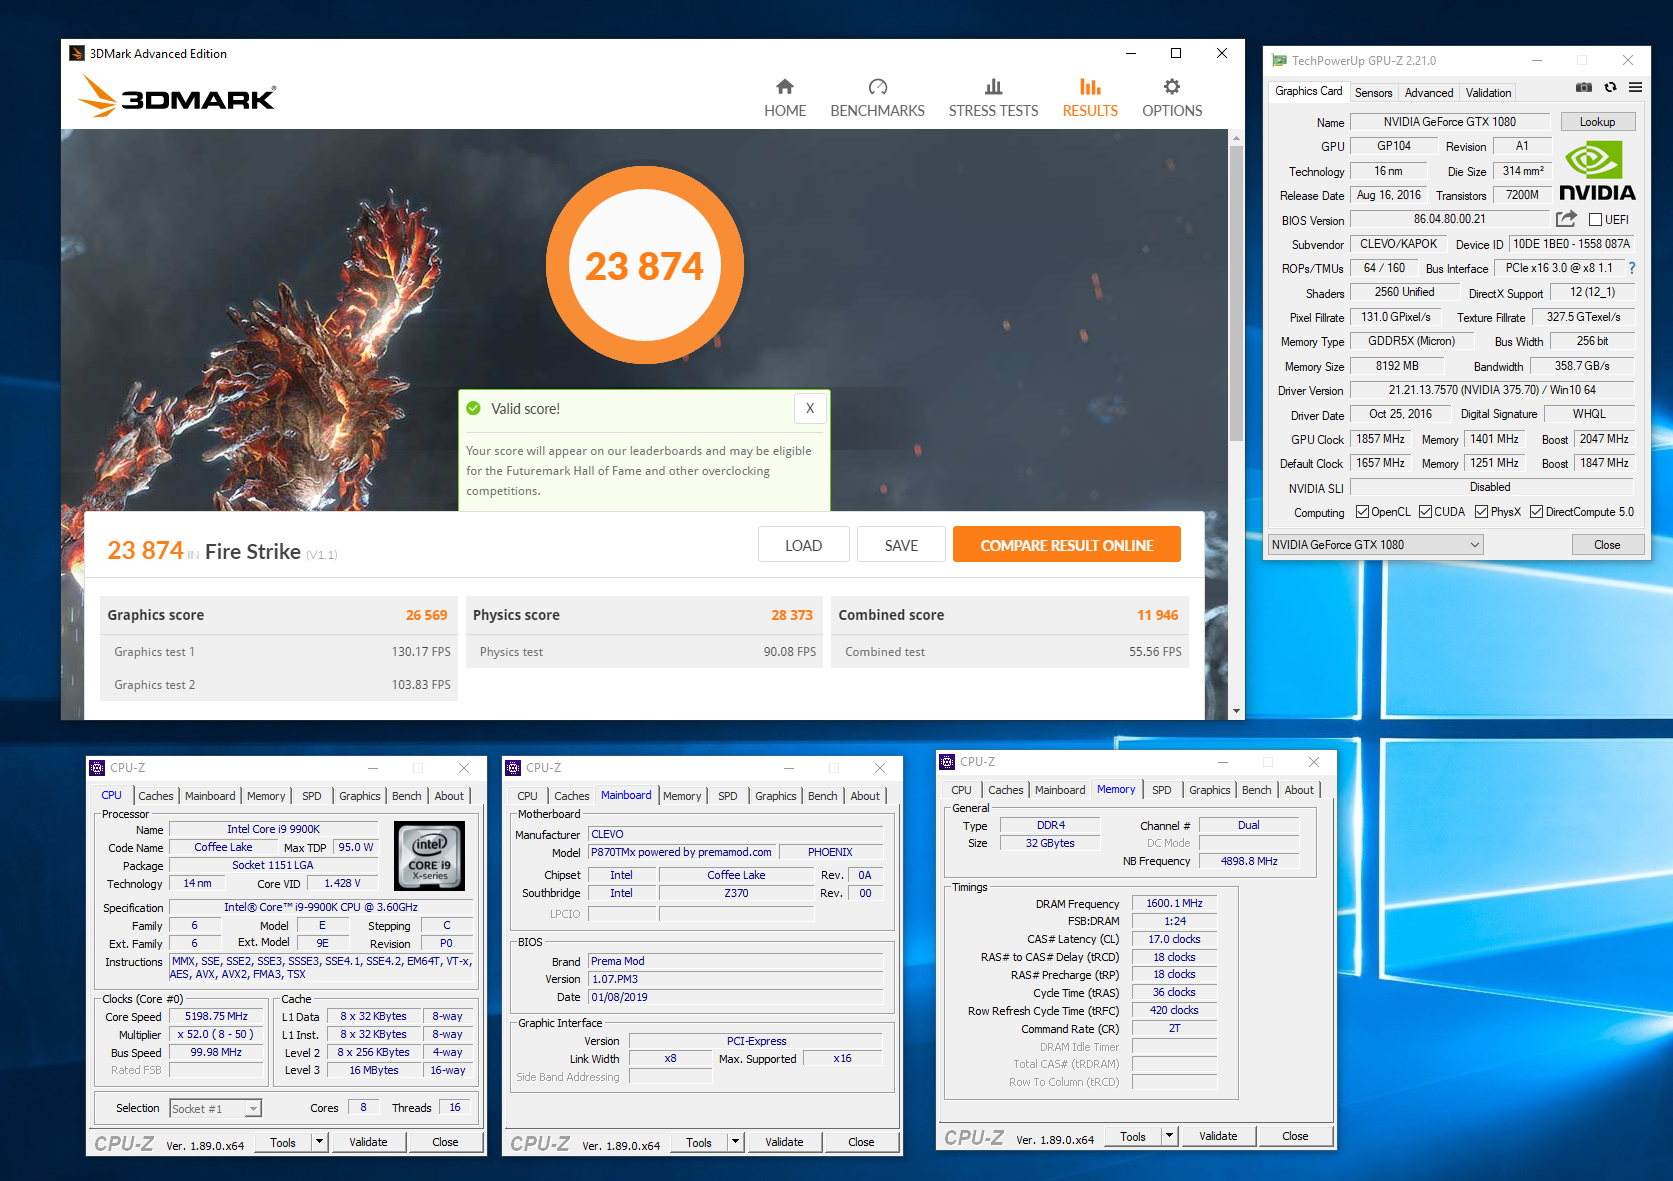Click the GPU-Z title bar icon
Screen dimensions: 1673x1181
(1279, 61)
